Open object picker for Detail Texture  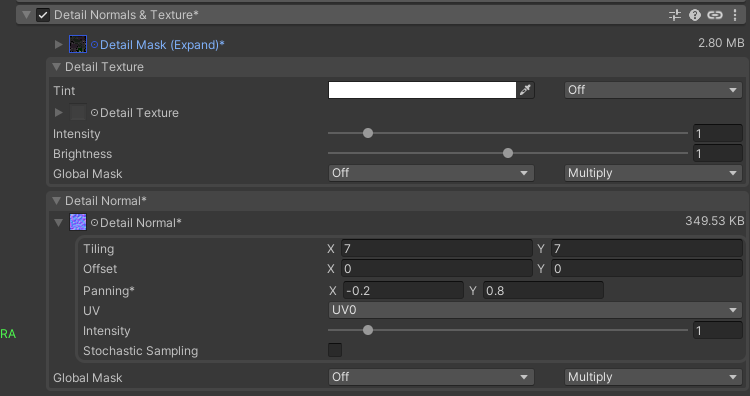point(95,112)
